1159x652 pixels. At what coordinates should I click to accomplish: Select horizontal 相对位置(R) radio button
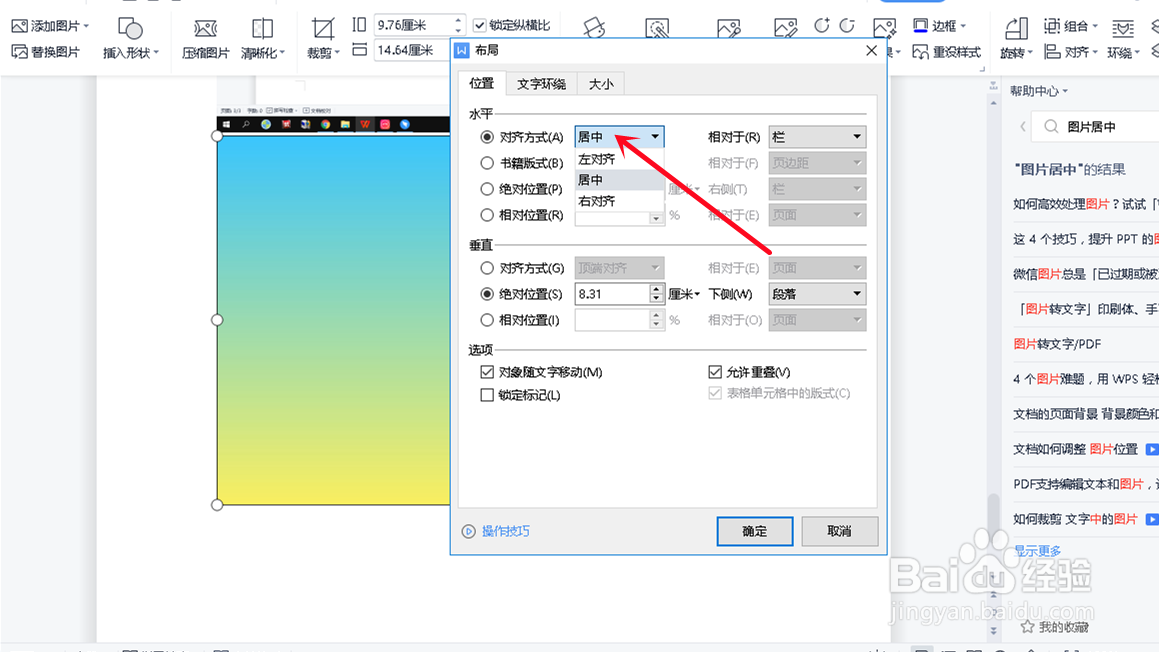(x=486, y=215)
